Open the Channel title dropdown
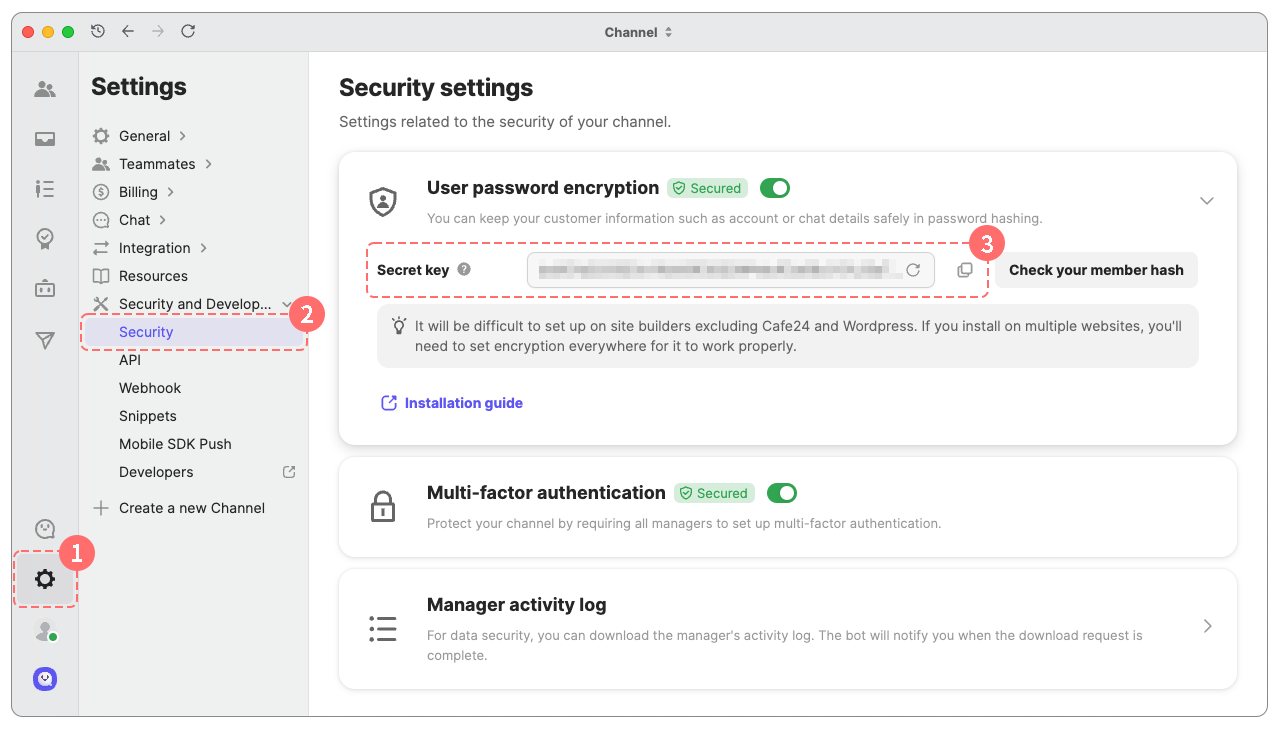Viewport: 1280px width, 729px height. (x=638, y=32)
